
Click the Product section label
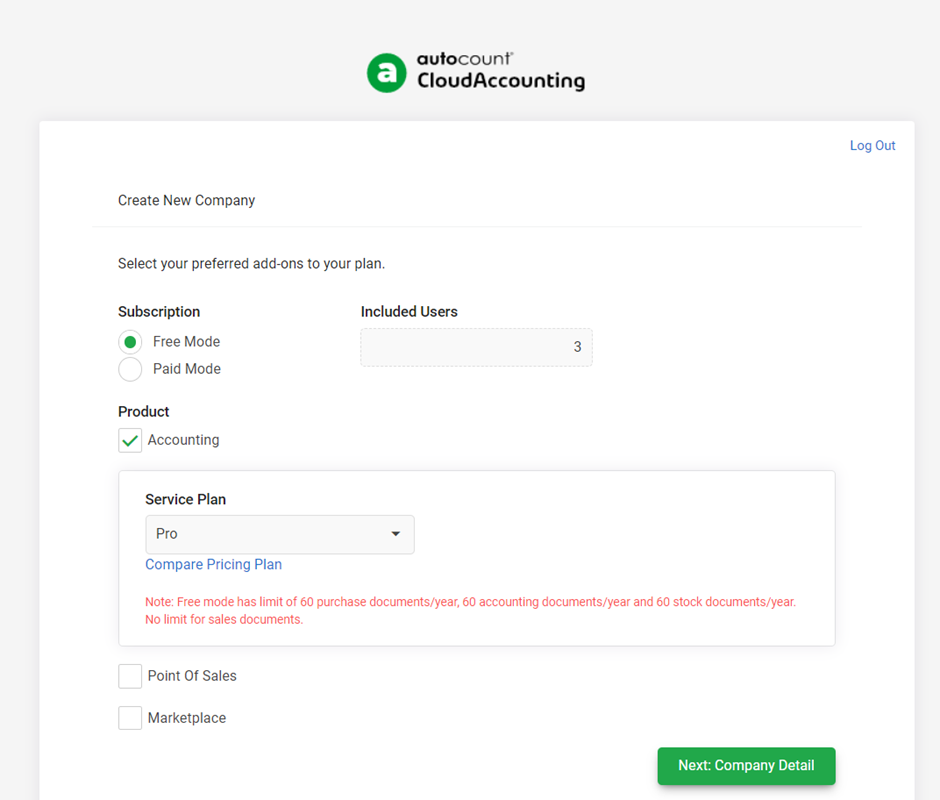tap(144, 412)
